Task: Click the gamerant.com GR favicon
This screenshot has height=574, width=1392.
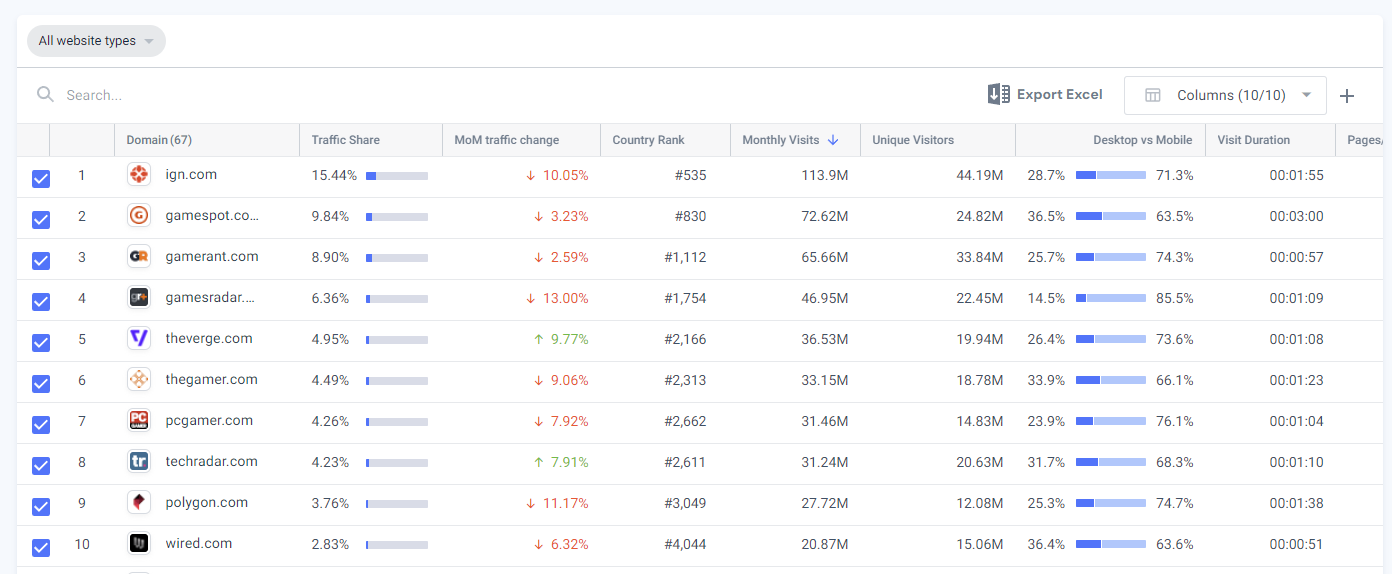Action: click(139, 257)
